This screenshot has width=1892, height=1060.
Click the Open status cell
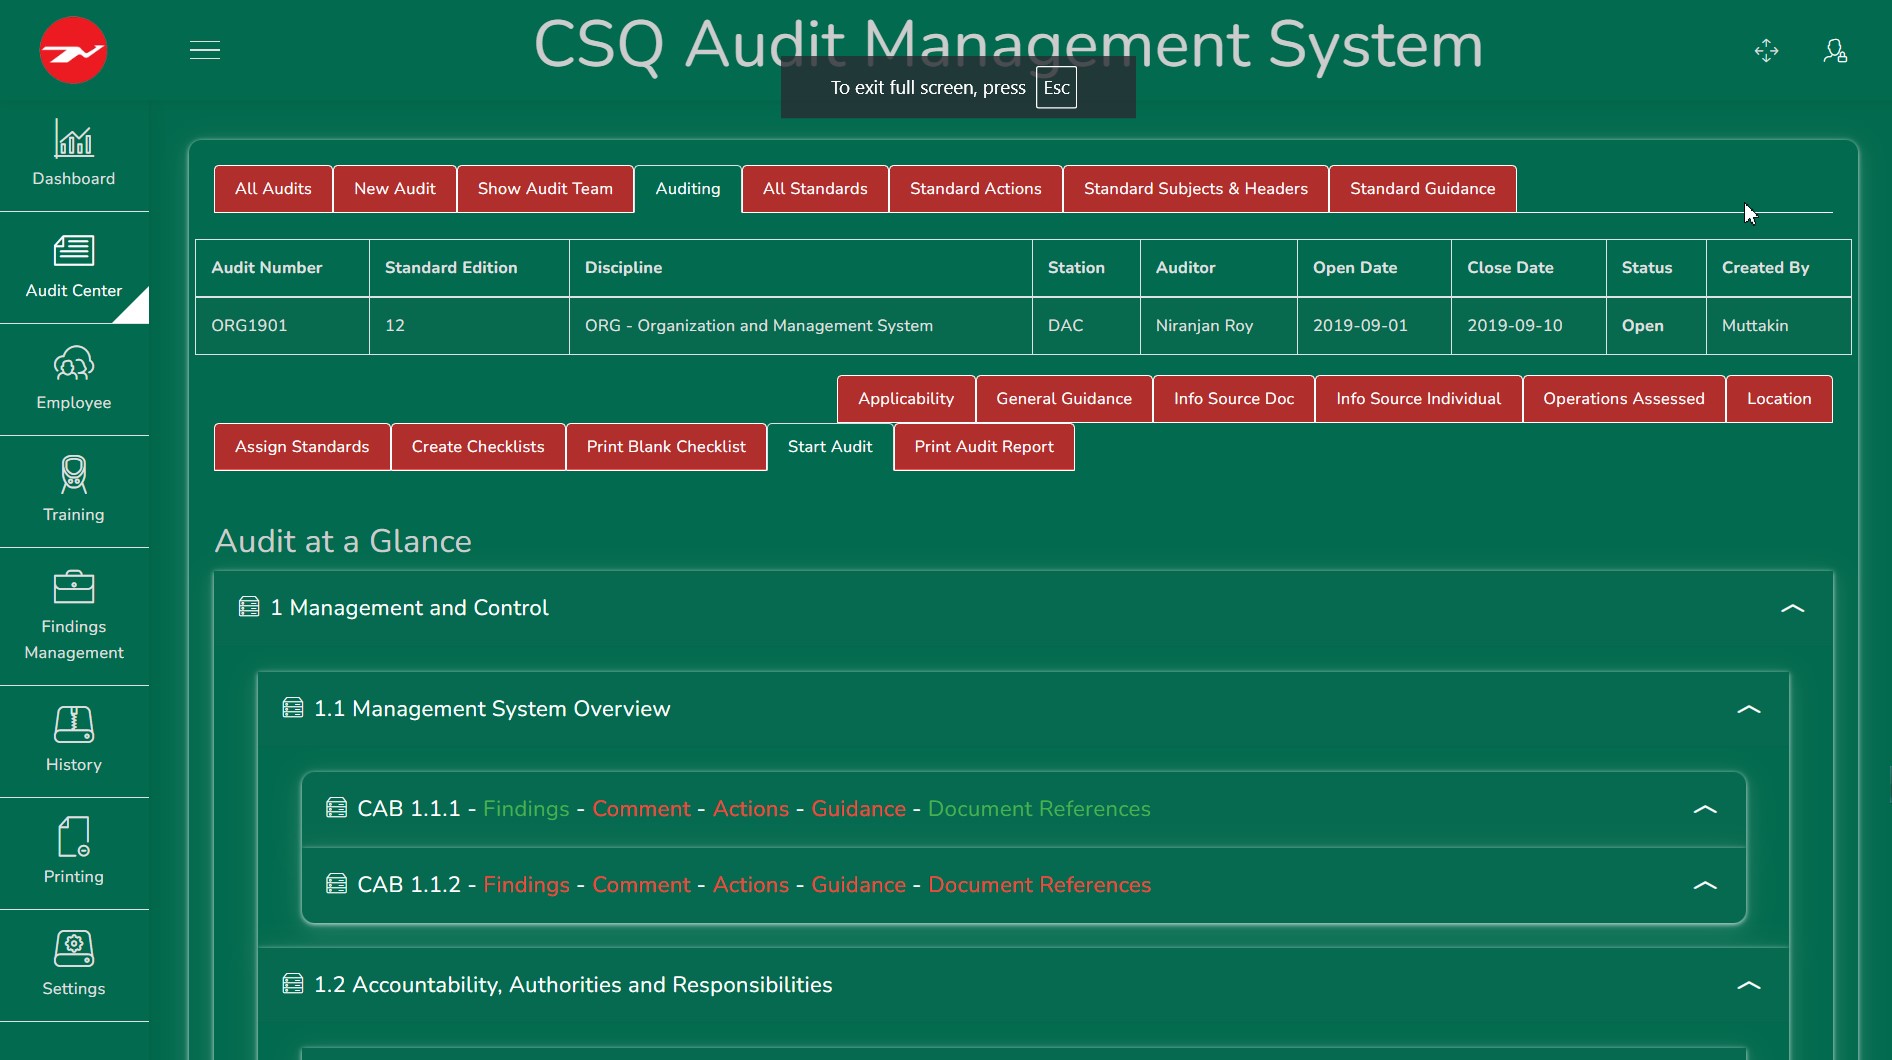[x=1656, y=326]
